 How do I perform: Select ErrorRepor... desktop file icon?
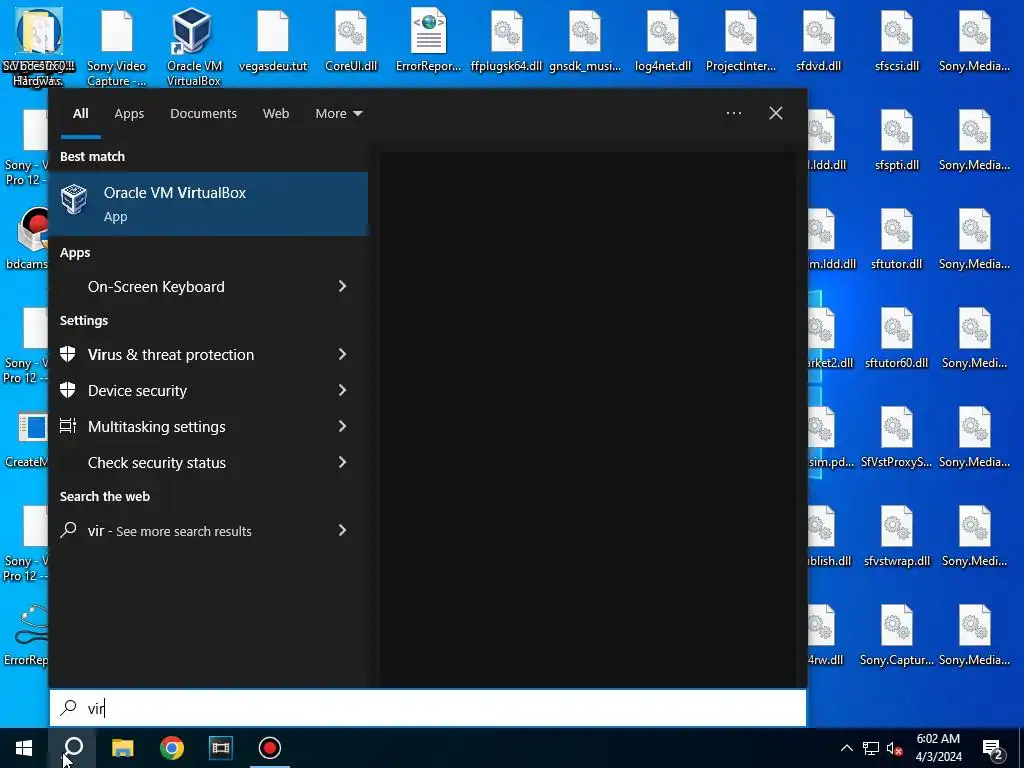coord(428,40)
